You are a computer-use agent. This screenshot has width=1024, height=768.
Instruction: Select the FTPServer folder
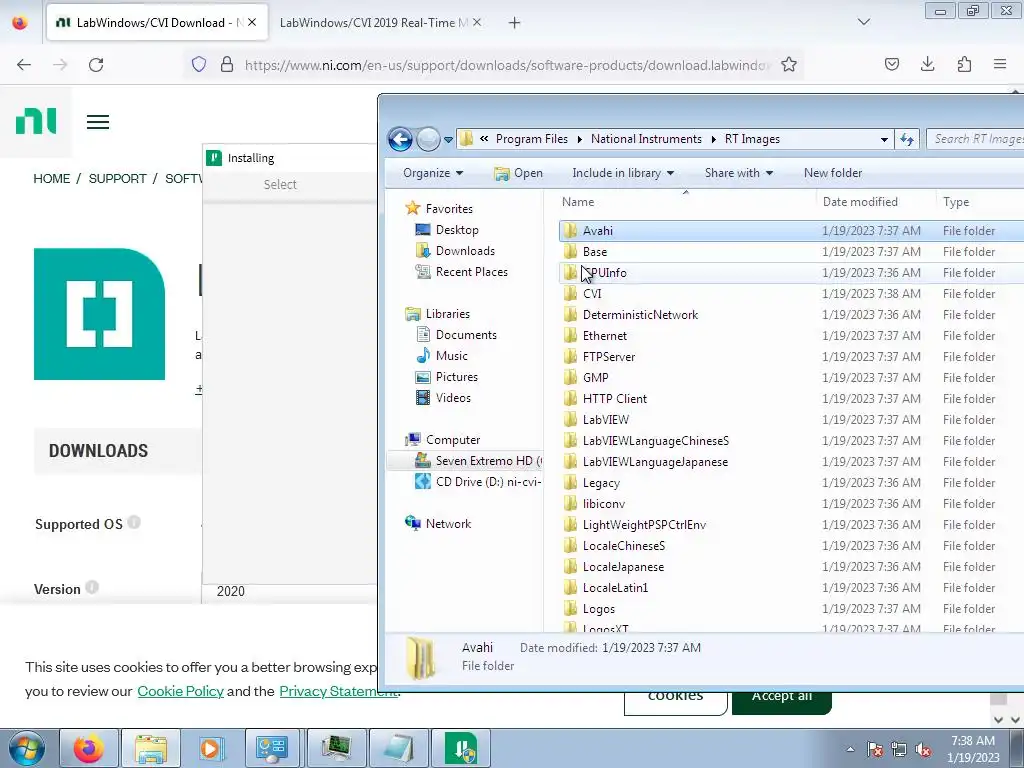[x=609, y=357]
